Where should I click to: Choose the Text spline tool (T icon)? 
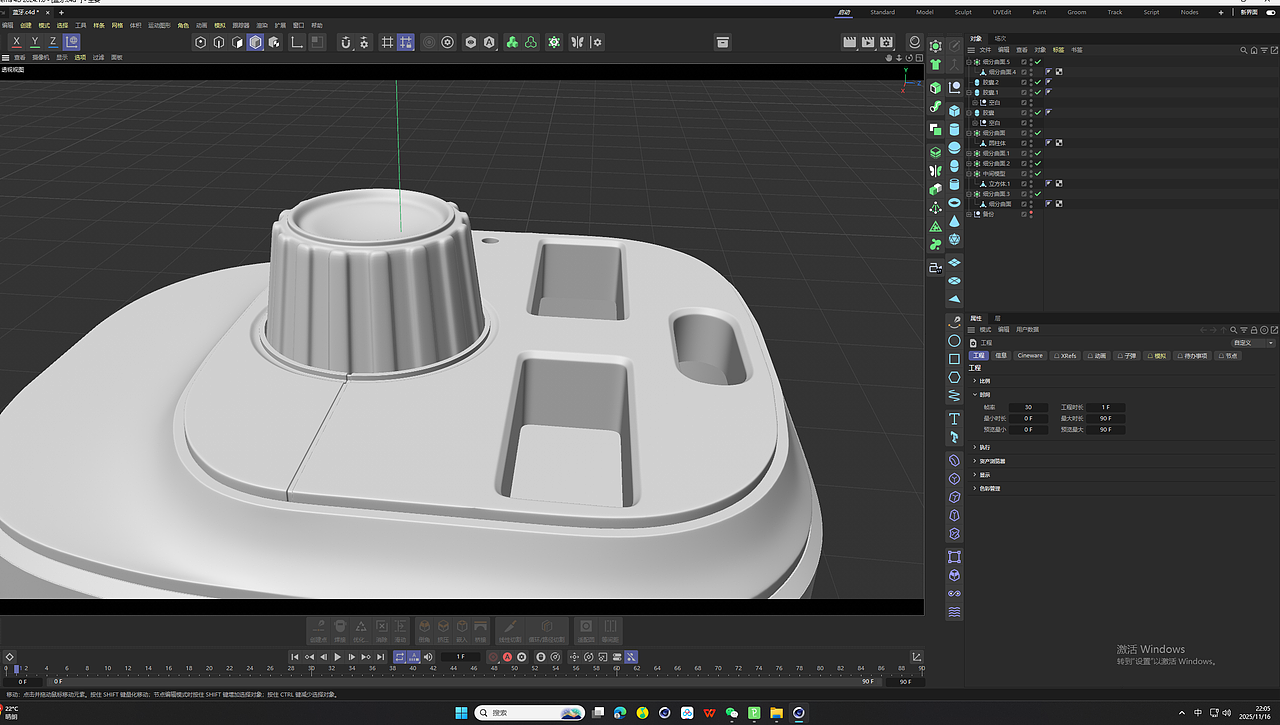coord(954,419)
